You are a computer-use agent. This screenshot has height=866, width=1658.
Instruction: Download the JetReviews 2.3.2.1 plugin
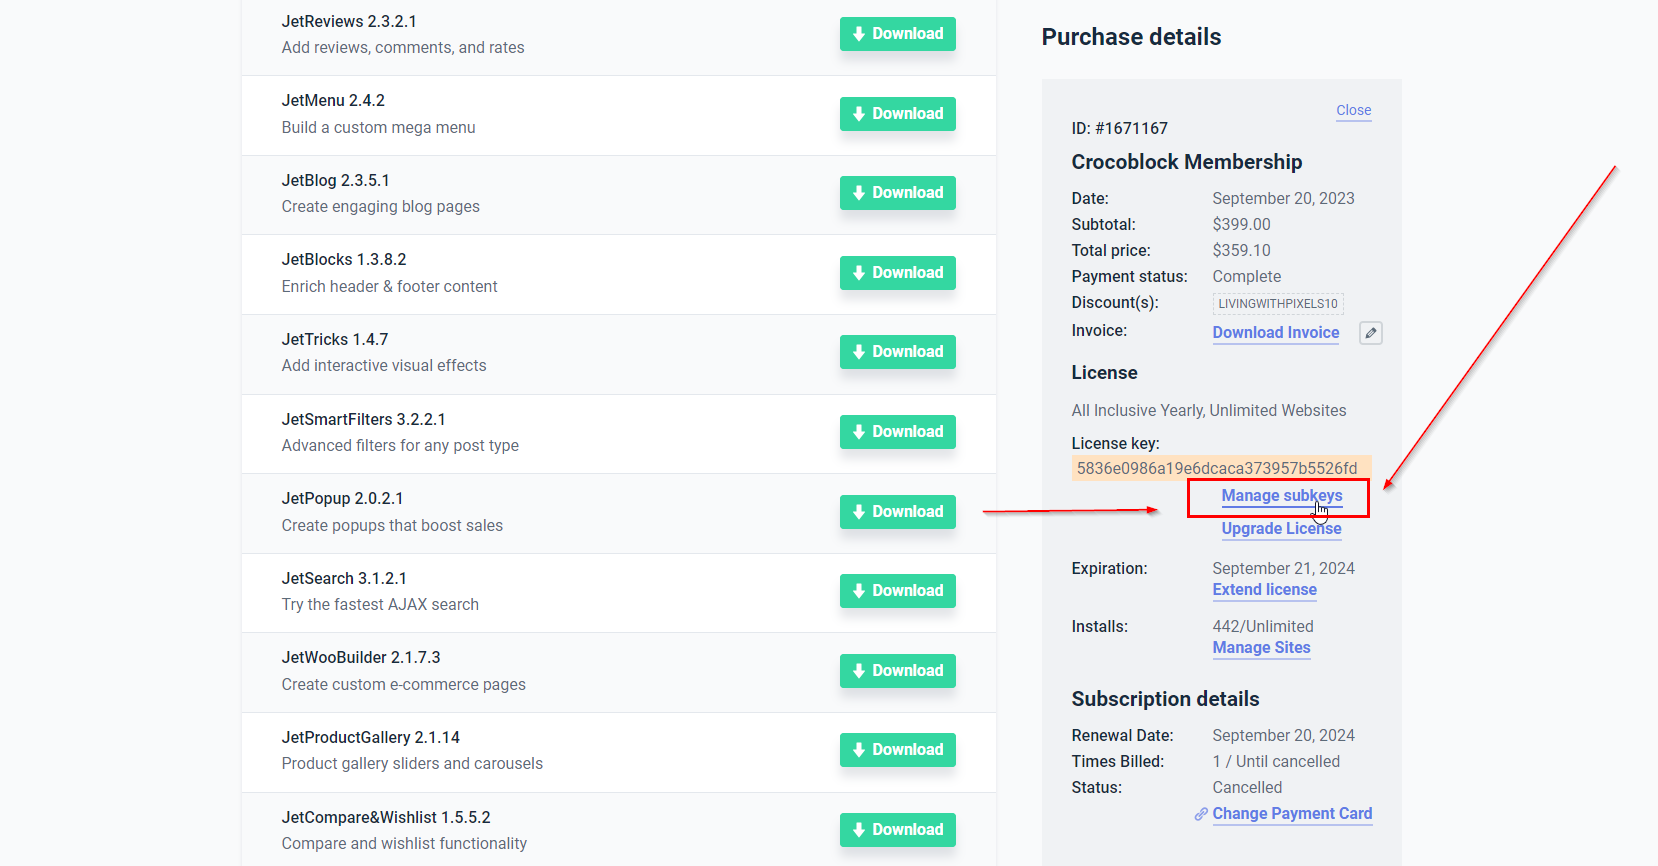pyautogui.click(x=897, y=34)
